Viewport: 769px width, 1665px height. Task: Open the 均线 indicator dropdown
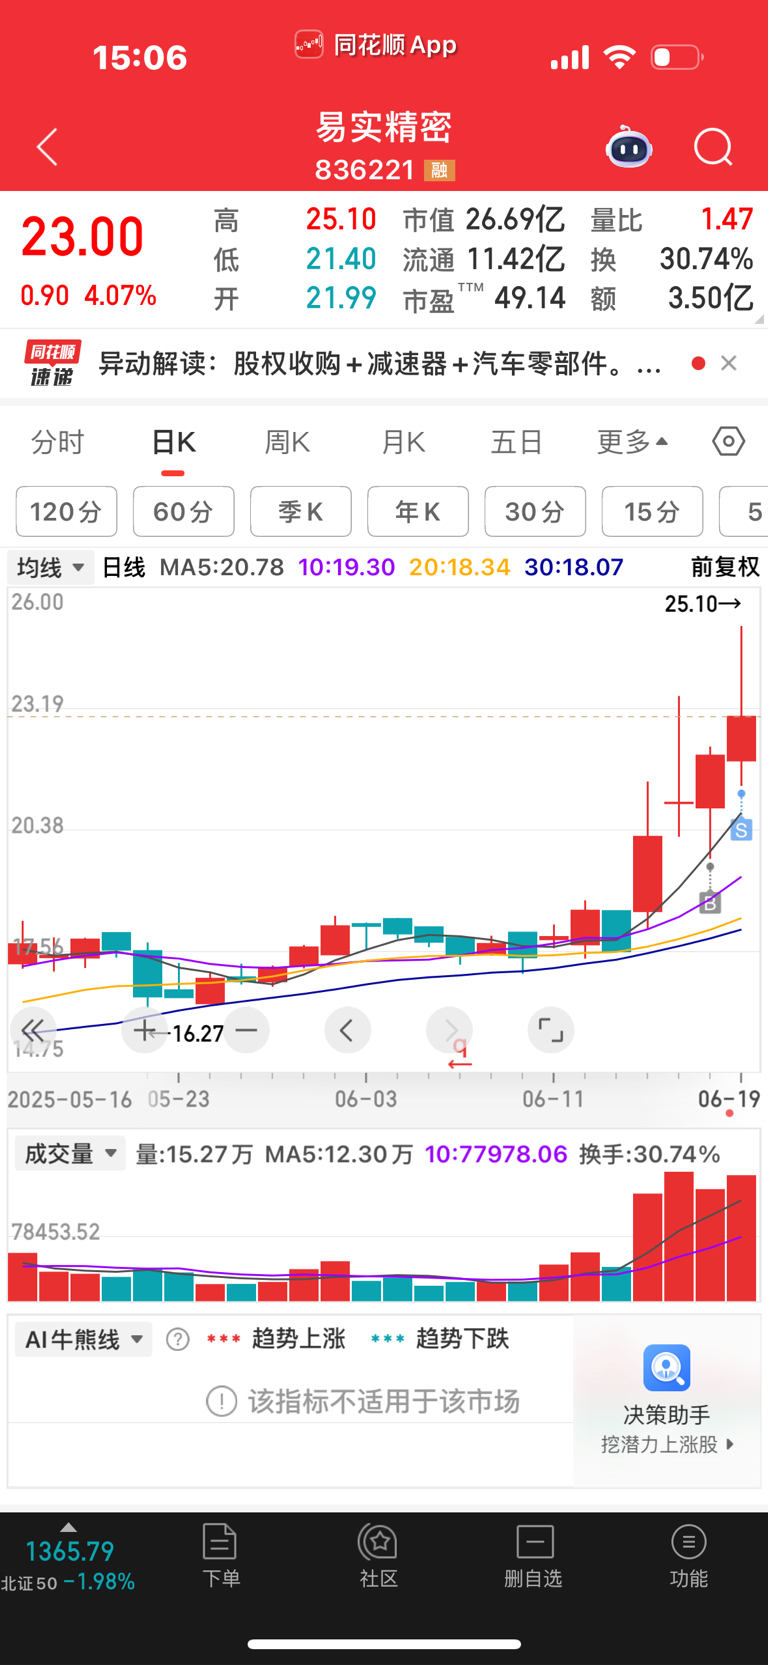point(51,568)
